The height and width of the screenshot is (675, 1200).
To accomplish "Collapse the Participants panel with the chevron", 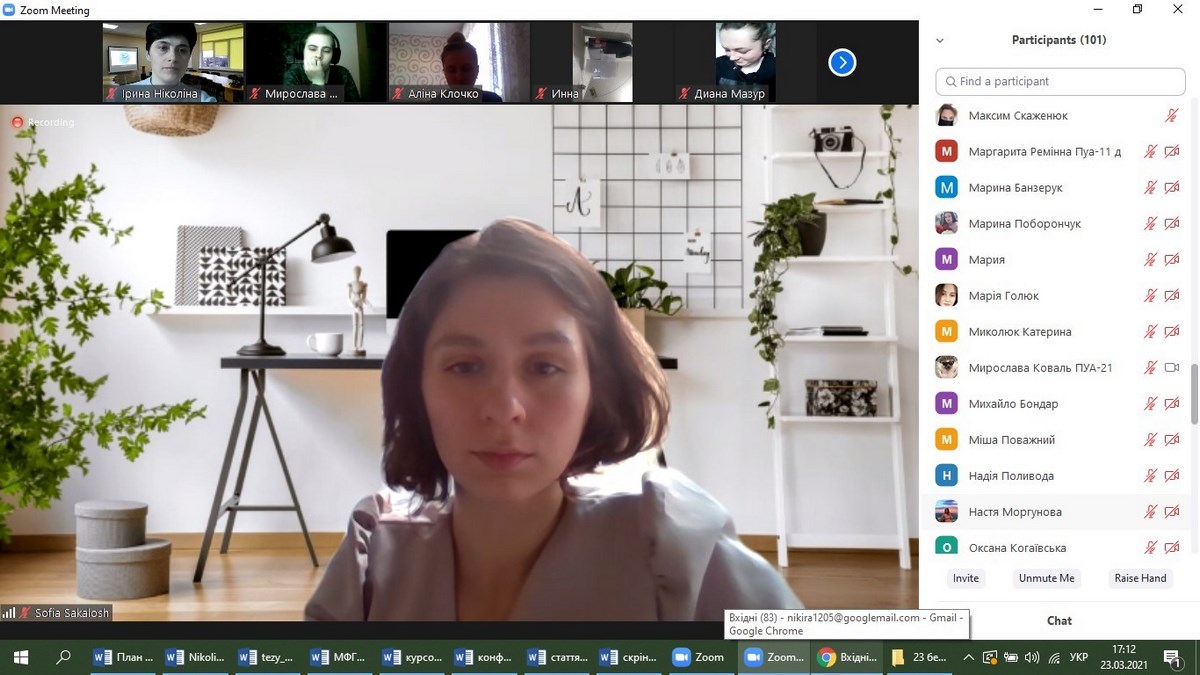I will [x=939, y=41].
